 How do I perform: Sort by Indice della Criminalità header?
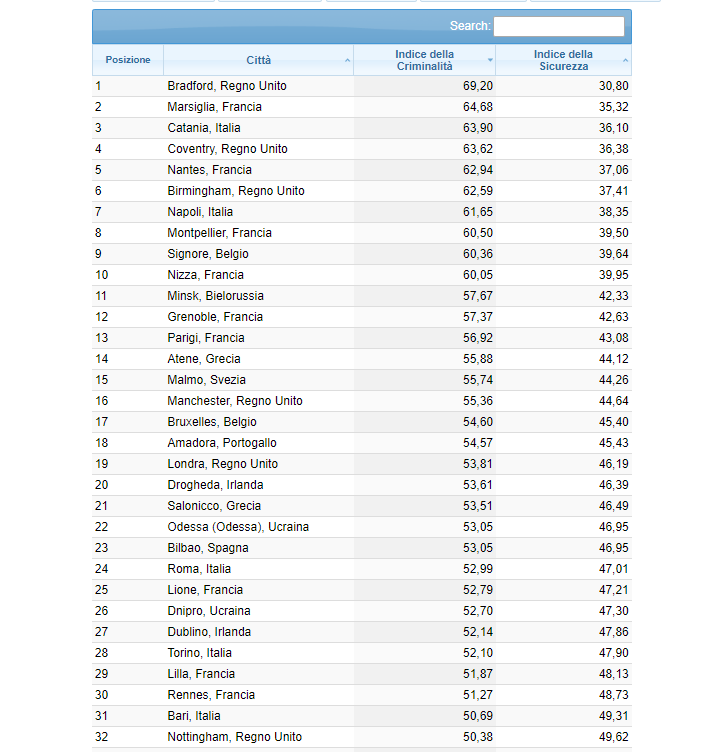[x=424, y=60]
